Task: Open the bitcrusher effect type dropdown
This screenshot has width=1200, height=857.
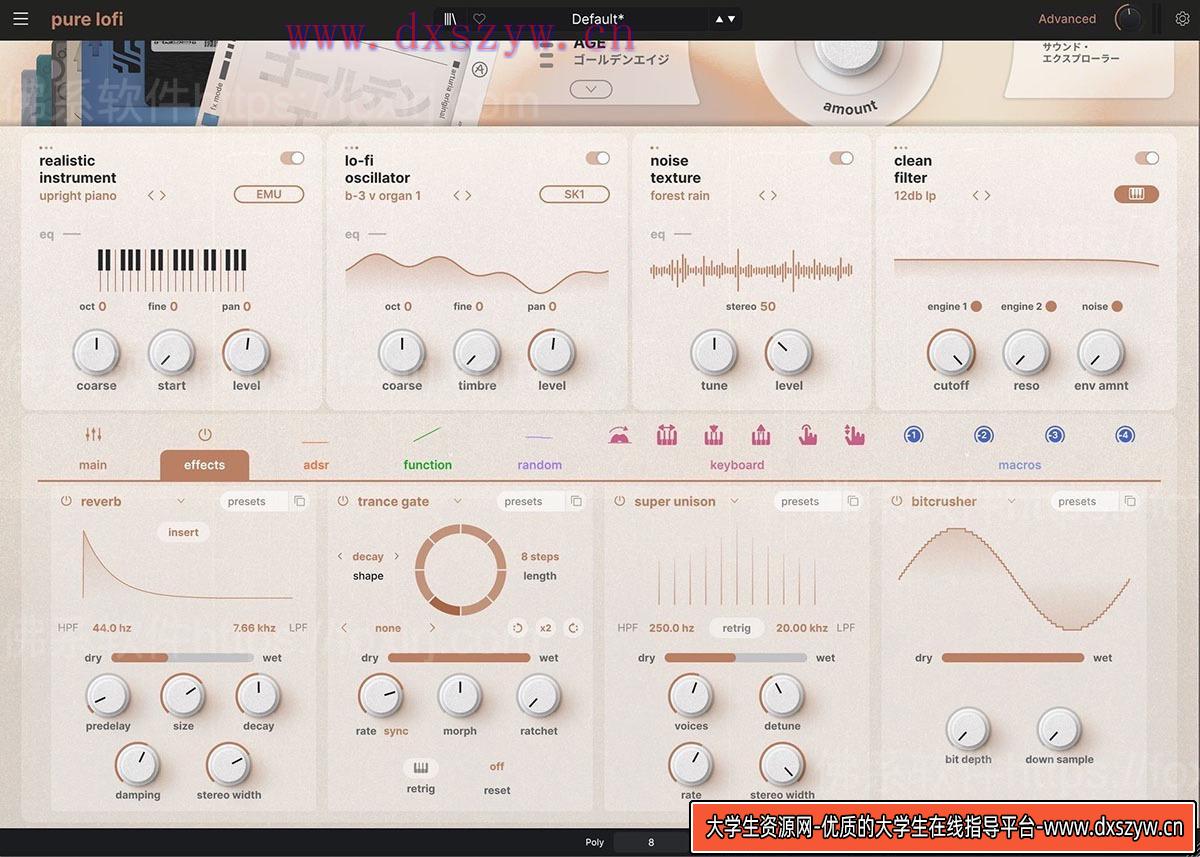Action: [1011, 501]
